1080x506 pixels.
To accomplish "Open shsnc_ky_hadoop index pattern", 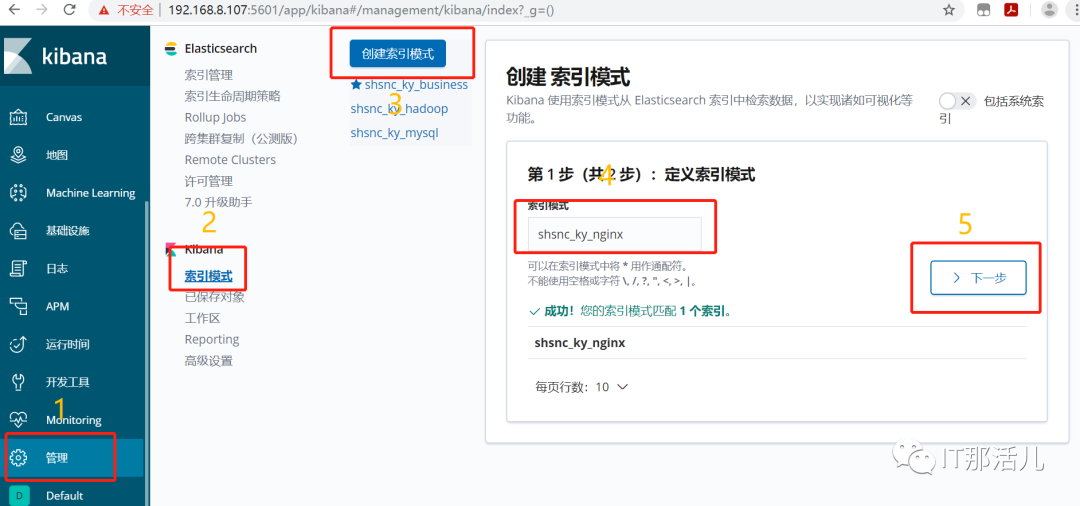I will coord(399,109).
